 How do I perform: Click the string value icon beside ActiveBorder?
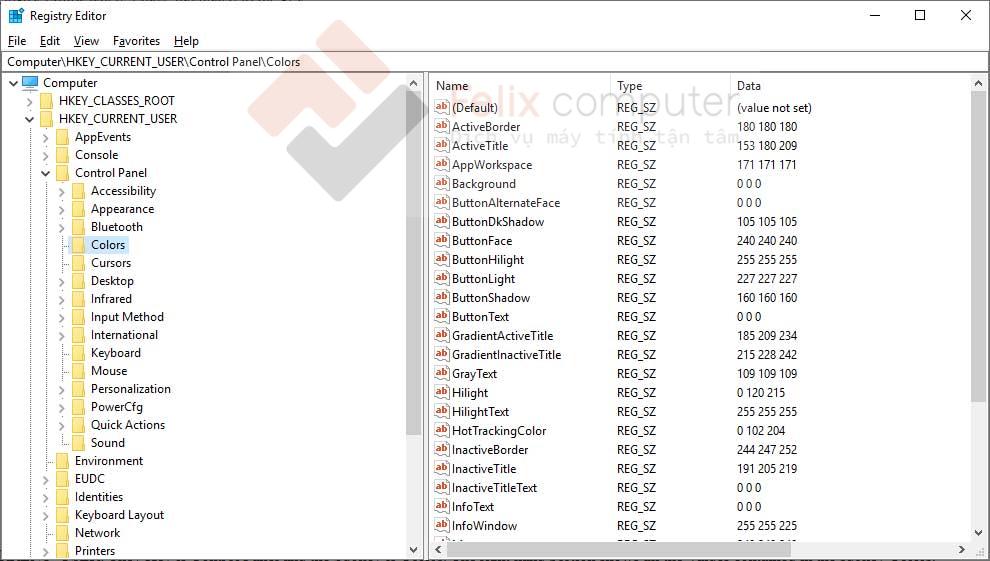tap(442, 127)
